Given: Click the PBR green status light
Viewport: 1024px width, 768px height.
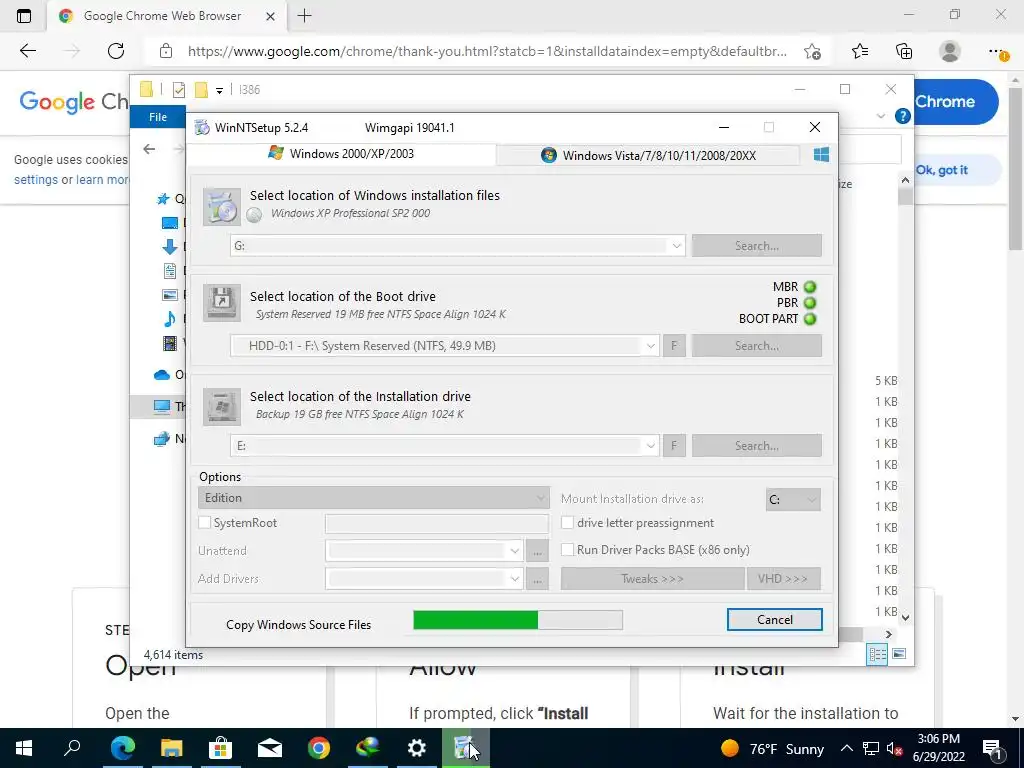Looking at the screenshot, I should pyautogui.click(x=810, y=303).
